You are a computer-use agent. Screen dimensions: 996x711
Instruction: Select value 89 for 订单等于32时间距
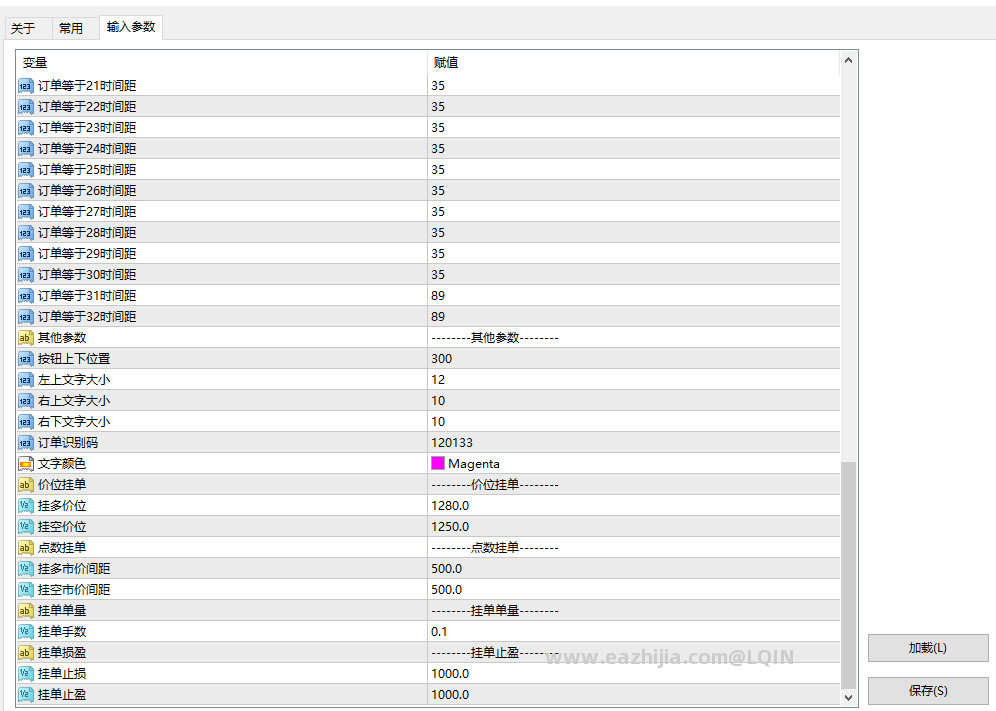click(438, 316)
